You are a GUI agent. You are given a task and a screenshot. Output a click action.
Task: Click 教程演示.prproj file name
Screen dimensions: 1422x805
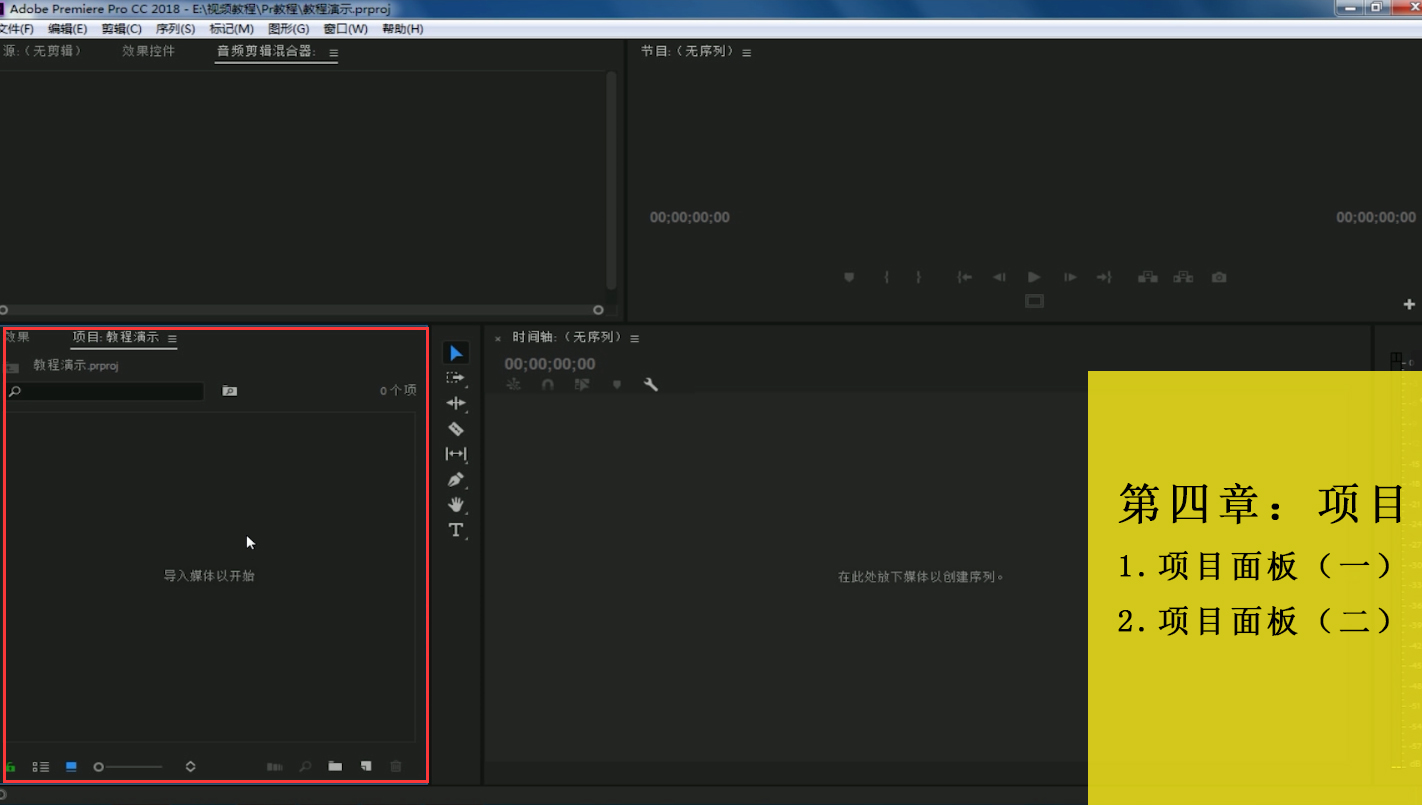tap(76, 366)
